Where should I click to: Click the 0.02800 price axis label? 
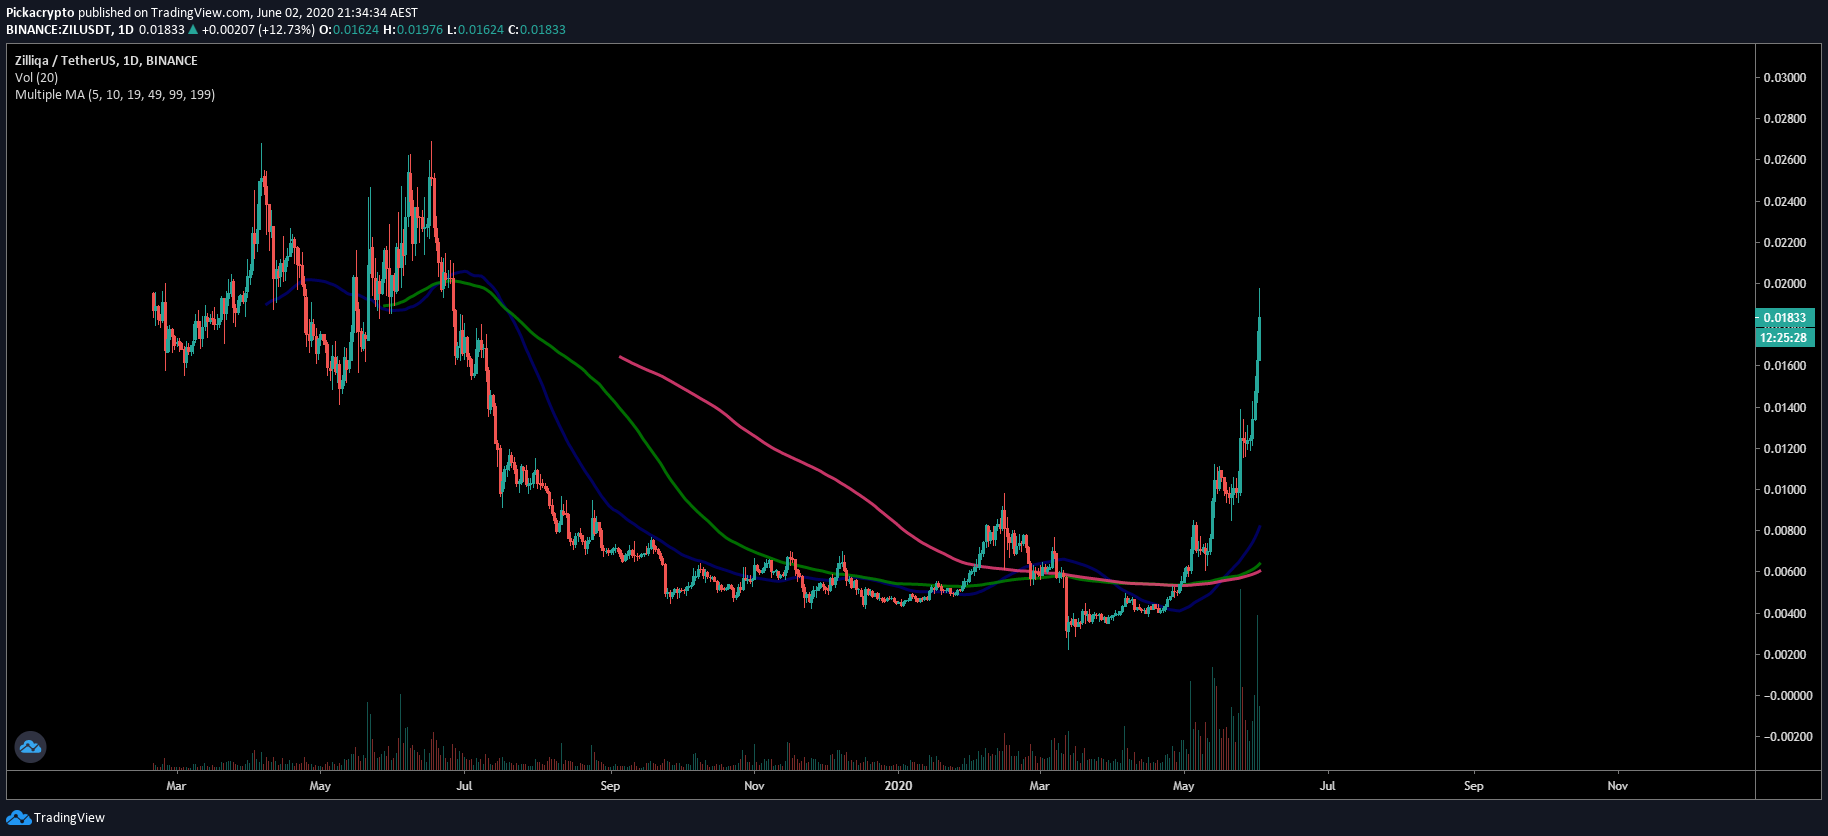(1785, 119)
